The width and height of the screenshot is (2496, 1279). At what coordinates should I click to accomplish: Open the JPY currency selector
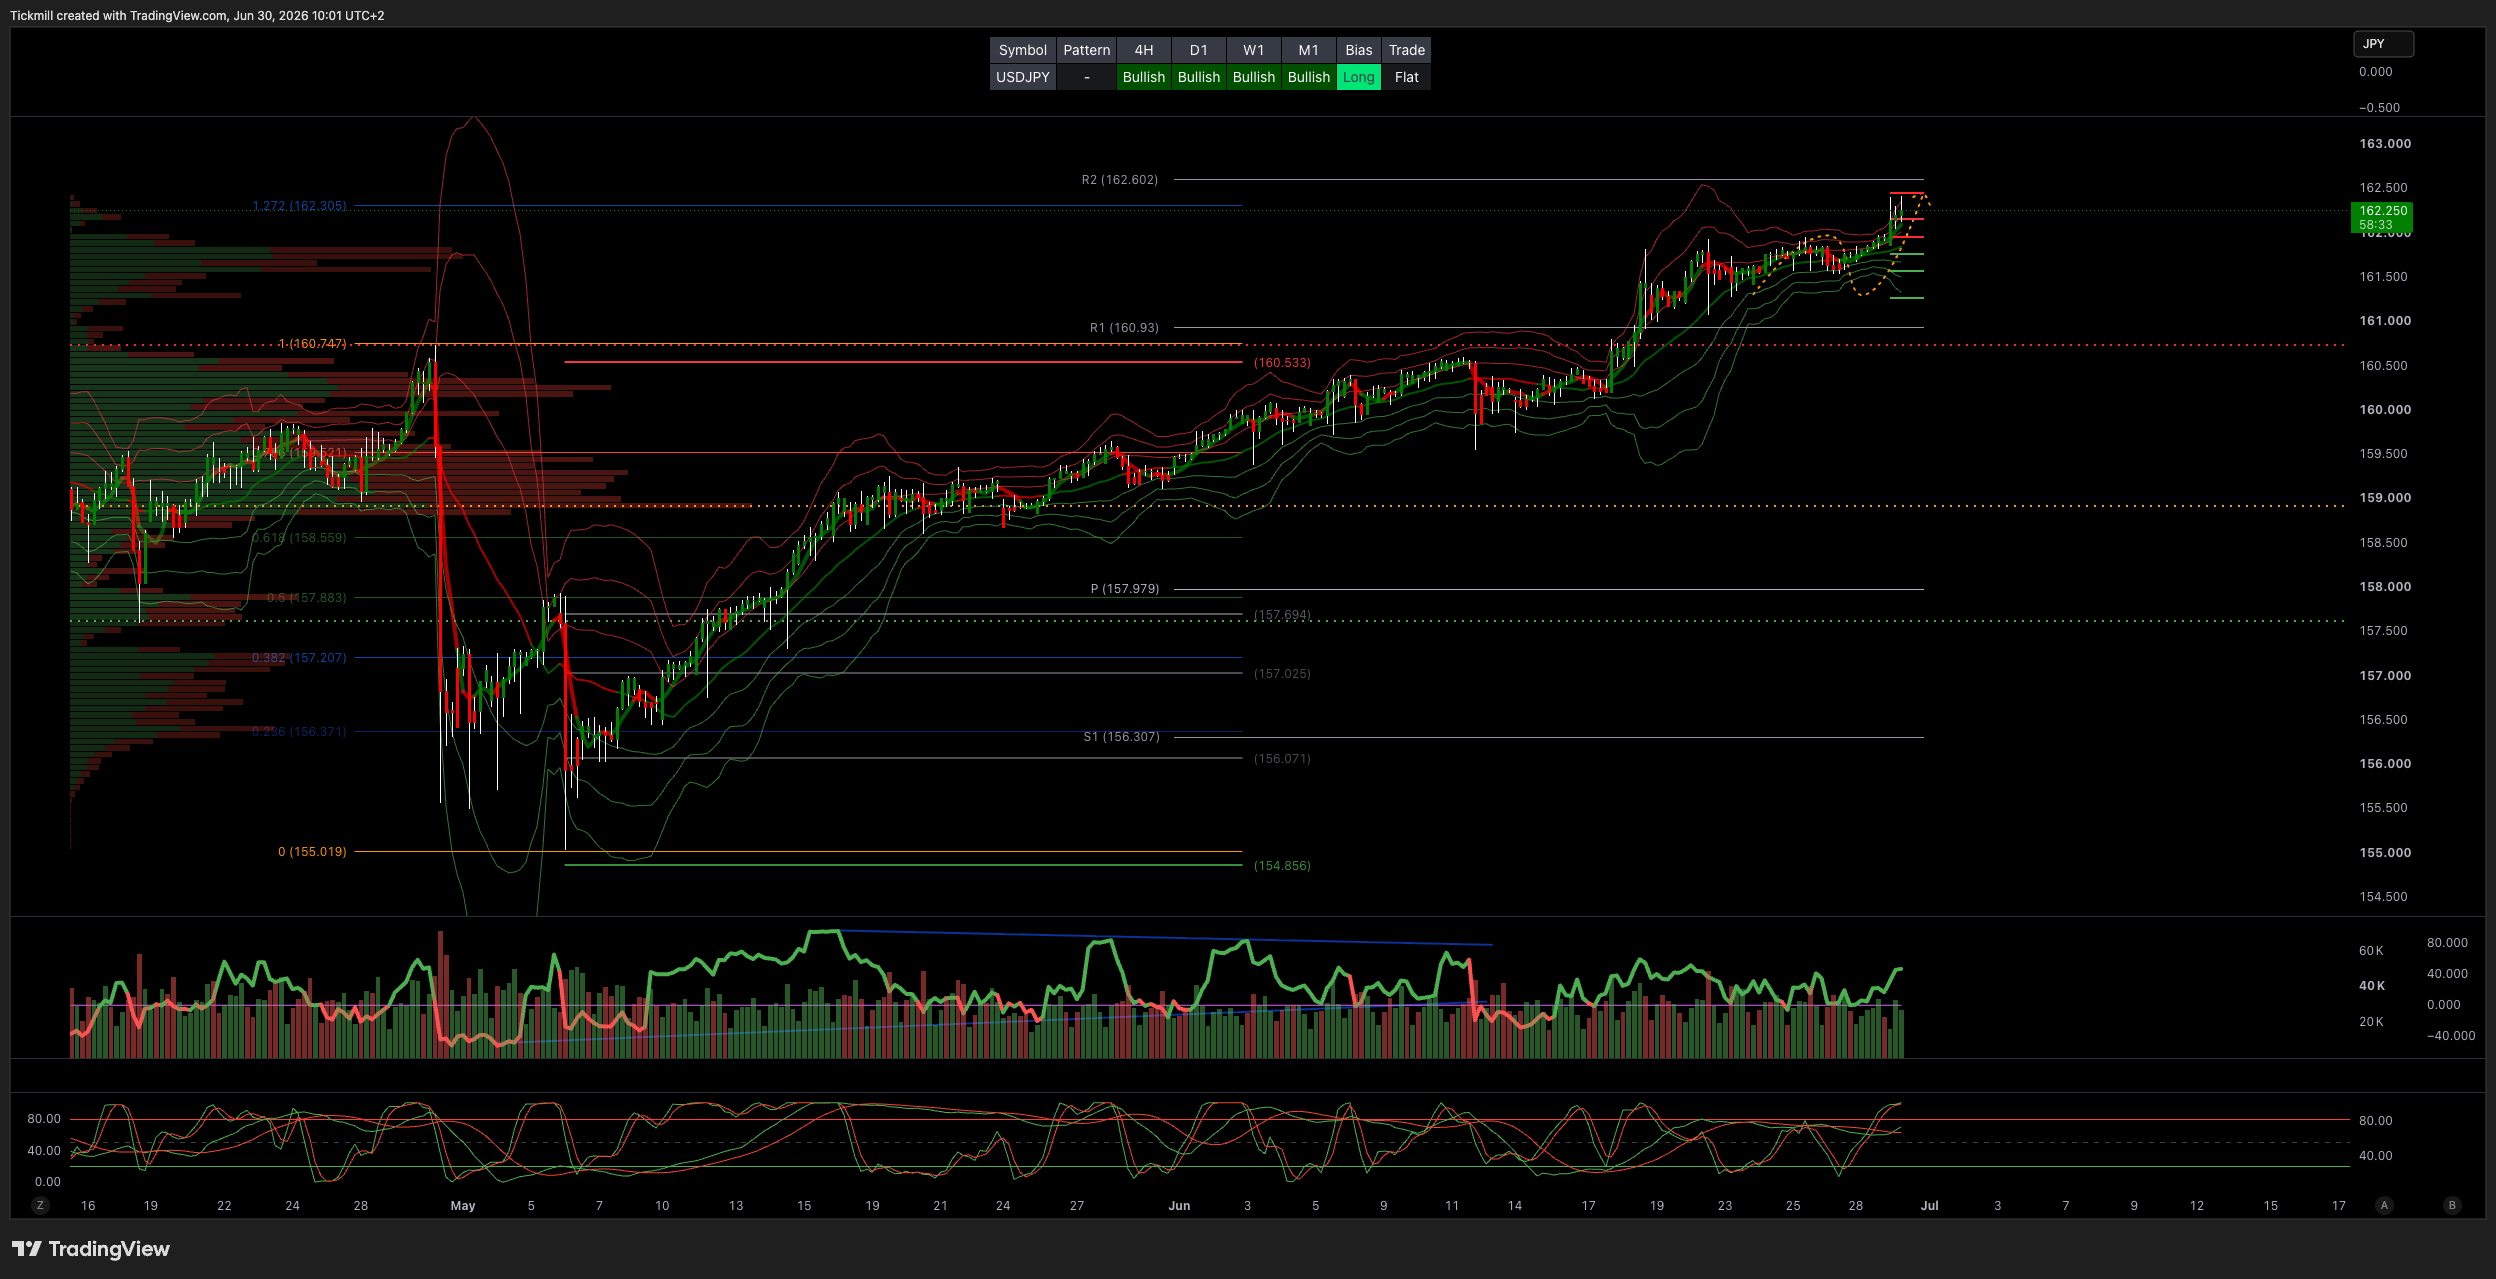(2384, 44)
